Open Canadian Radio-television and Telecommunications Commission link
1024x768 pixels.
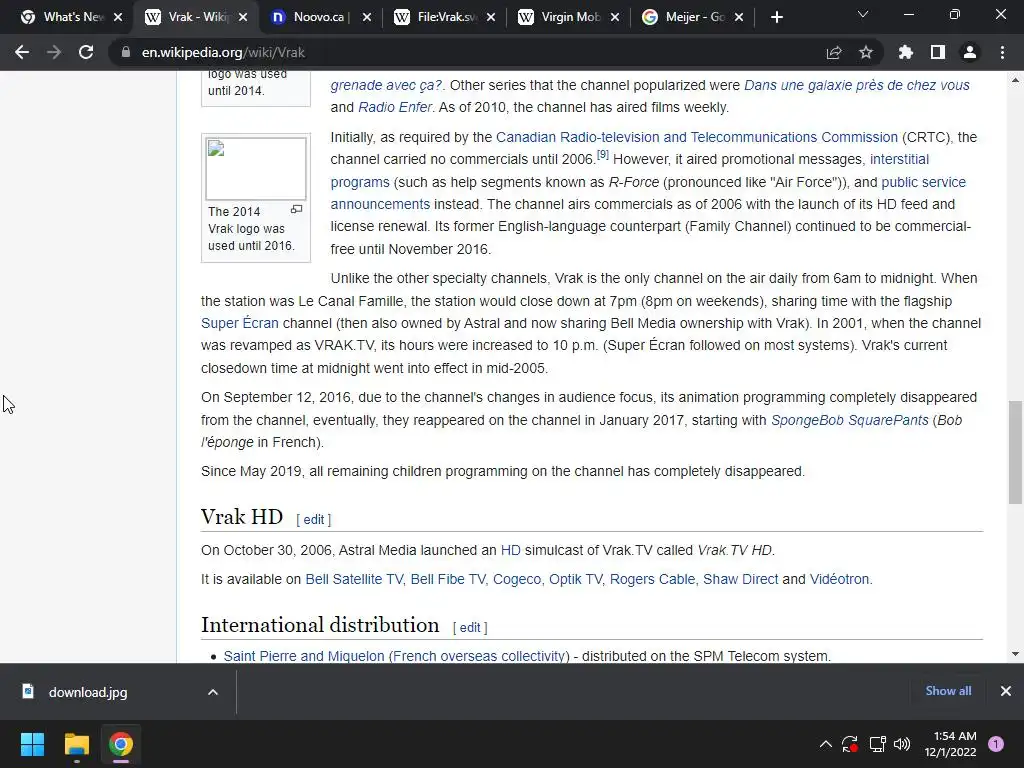pyautogui.click(x=697, y=137)
